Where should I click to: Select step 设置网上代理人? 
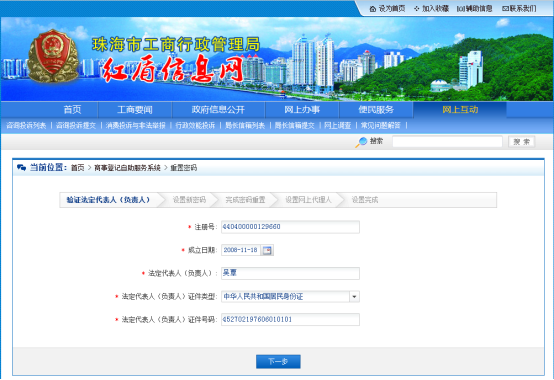[x=308, y=200]
